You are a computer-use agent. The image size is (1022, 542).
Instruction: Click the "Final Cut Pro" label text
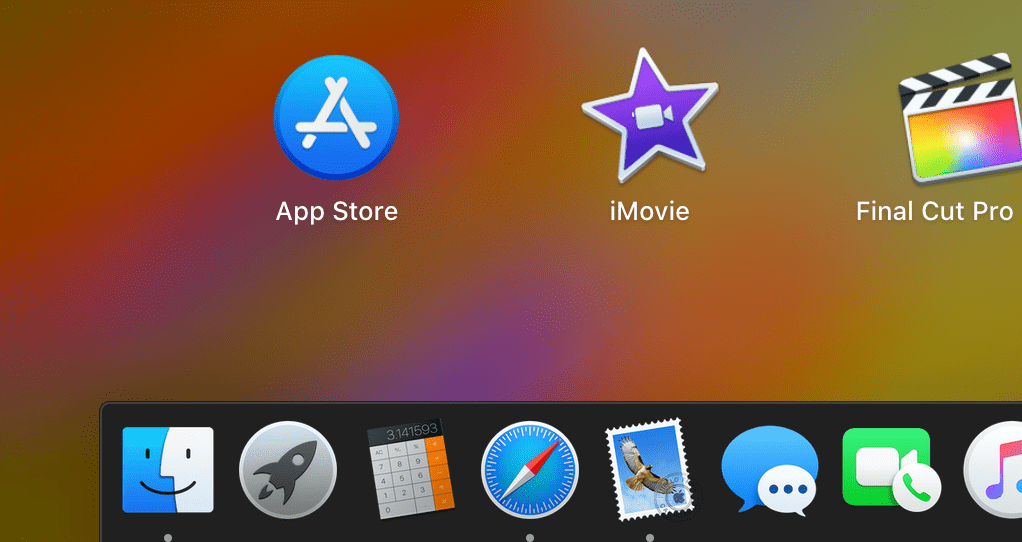(935, 211)
